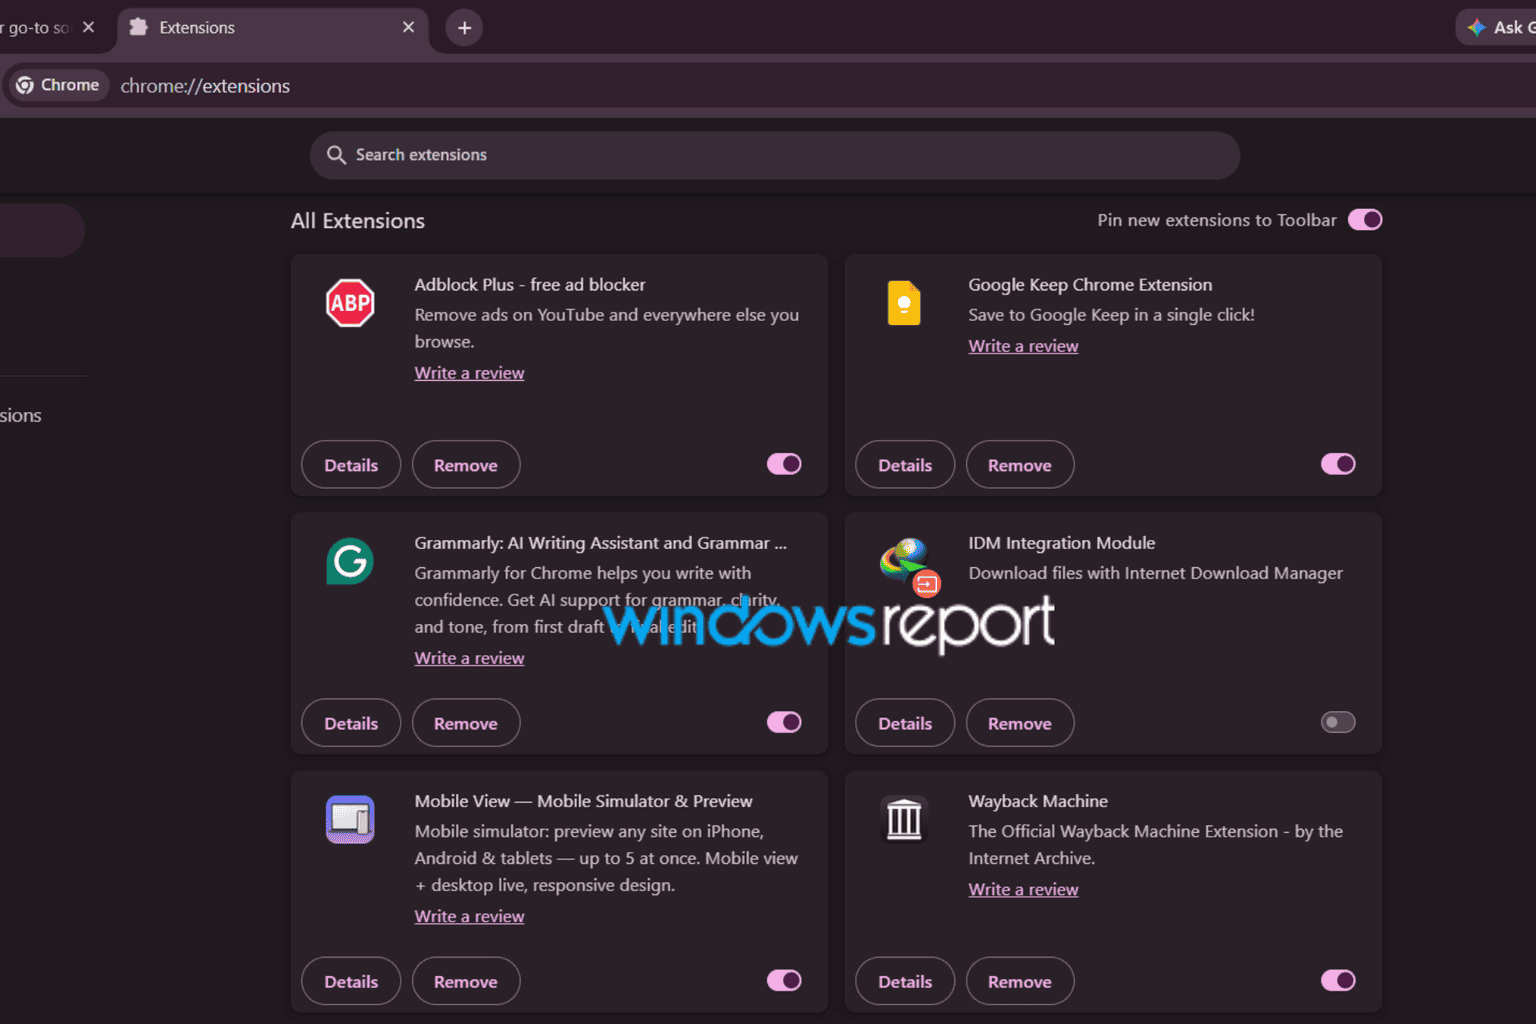Switch to the Extensions tab
Image resolution: width=1536 pixels, height=1024 pixels.
[273, 28]
